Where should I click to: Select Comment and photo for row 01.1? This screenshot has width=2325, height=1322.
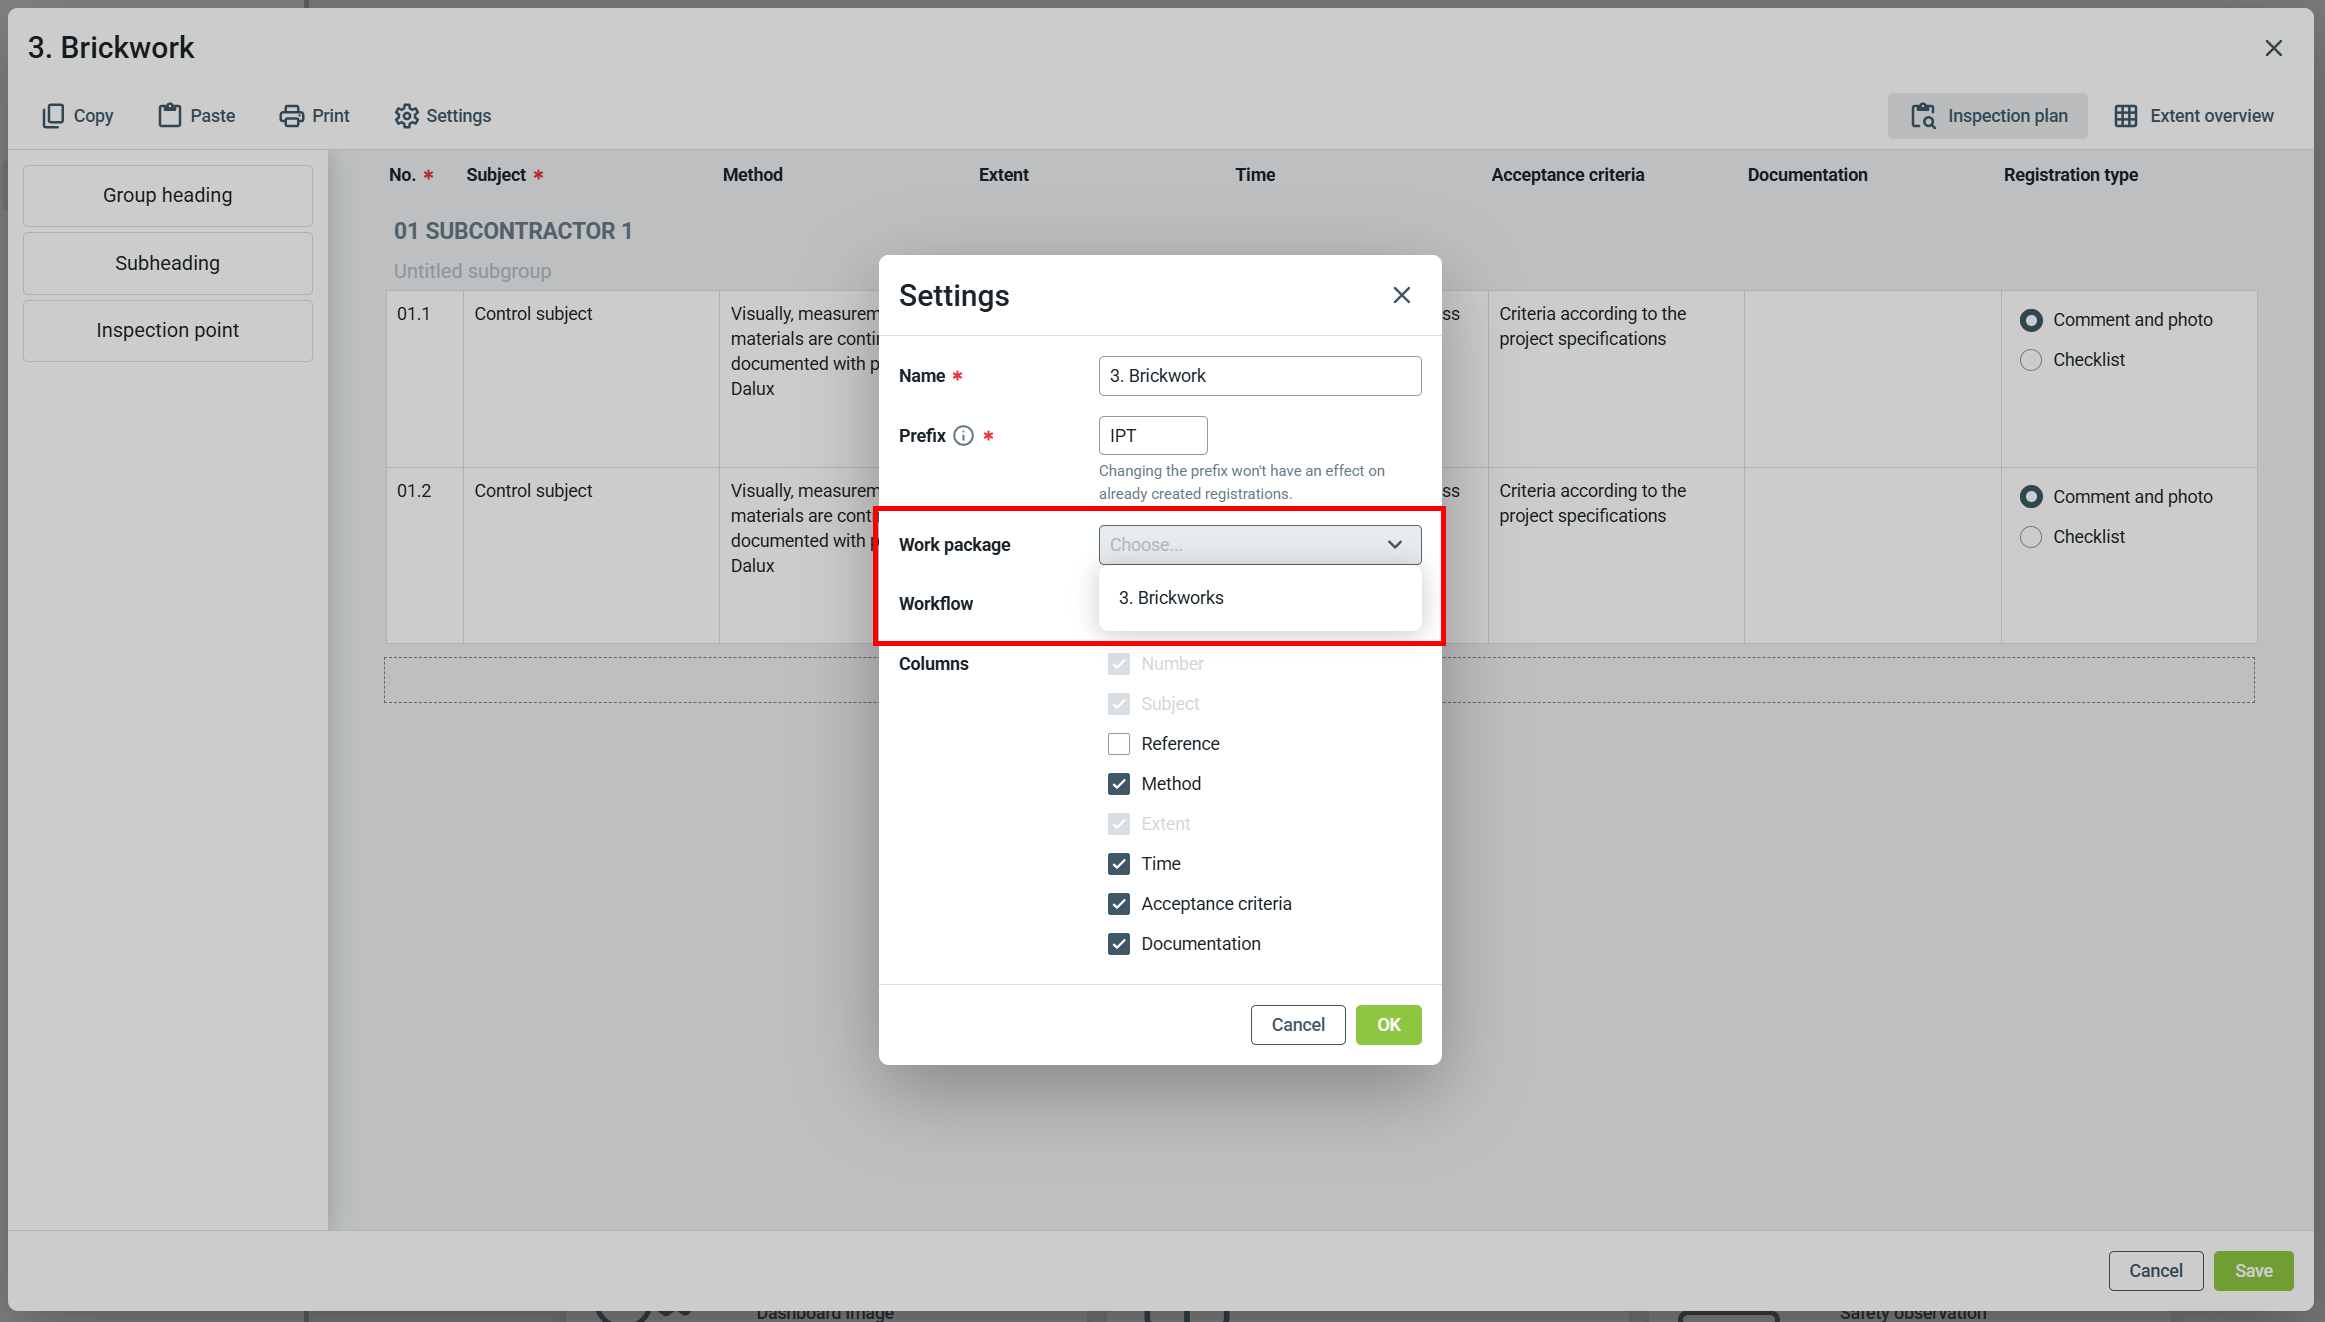pyautogui.click(x=2031, y=320)
